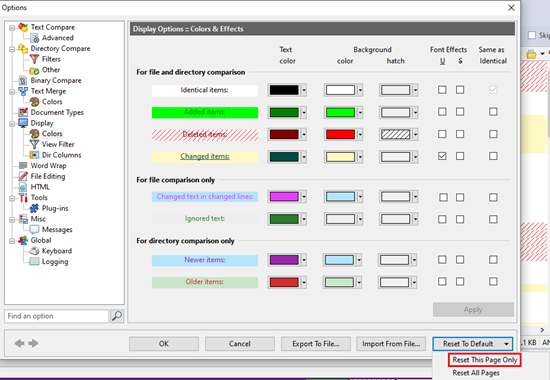Select the Advanced tree icon
Image resolution: width=550 pixels, height=380 pixels.
click(x=34, y=38)
